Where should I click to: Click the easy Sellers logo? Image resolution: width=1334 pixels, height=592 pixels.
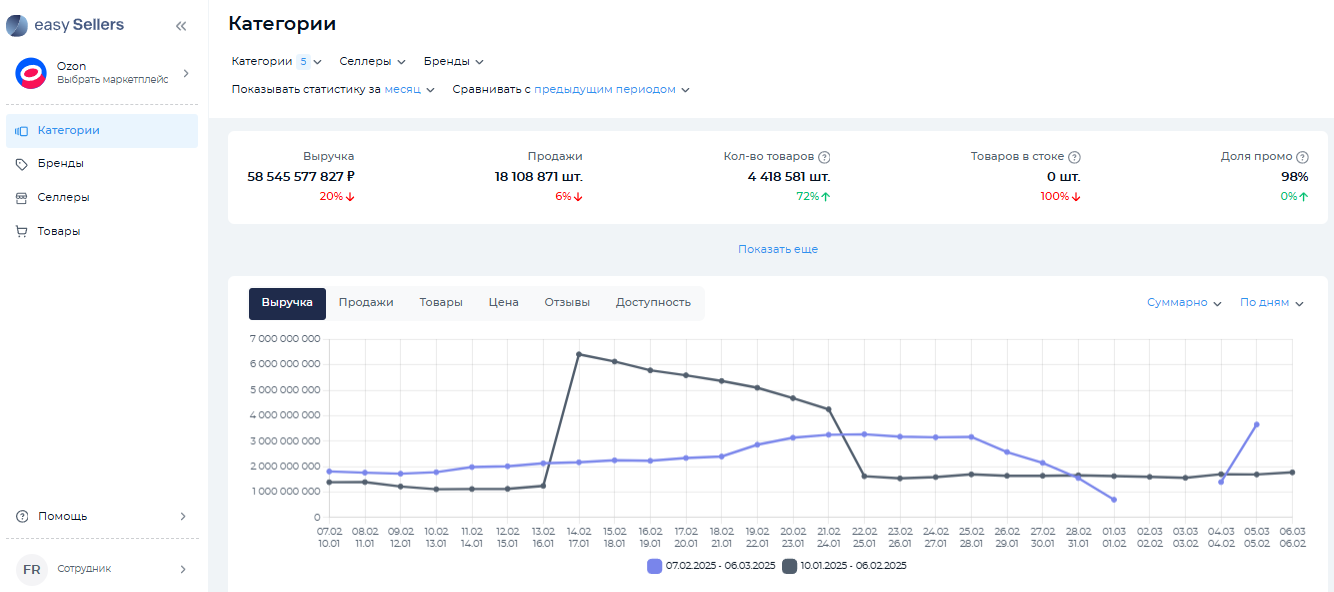(x=66, y=26)
